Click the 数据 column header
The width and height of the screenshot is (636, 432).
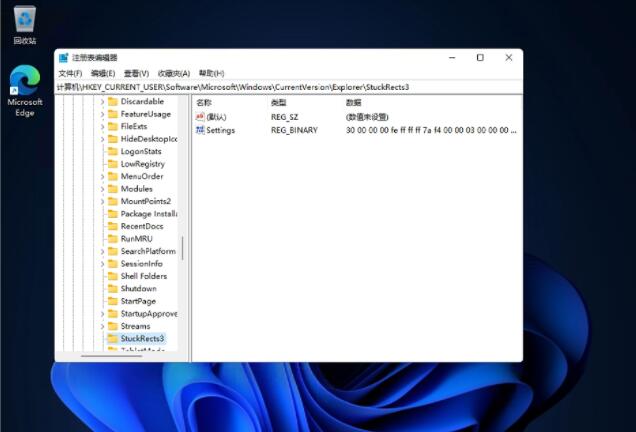[x=354, y=102]
